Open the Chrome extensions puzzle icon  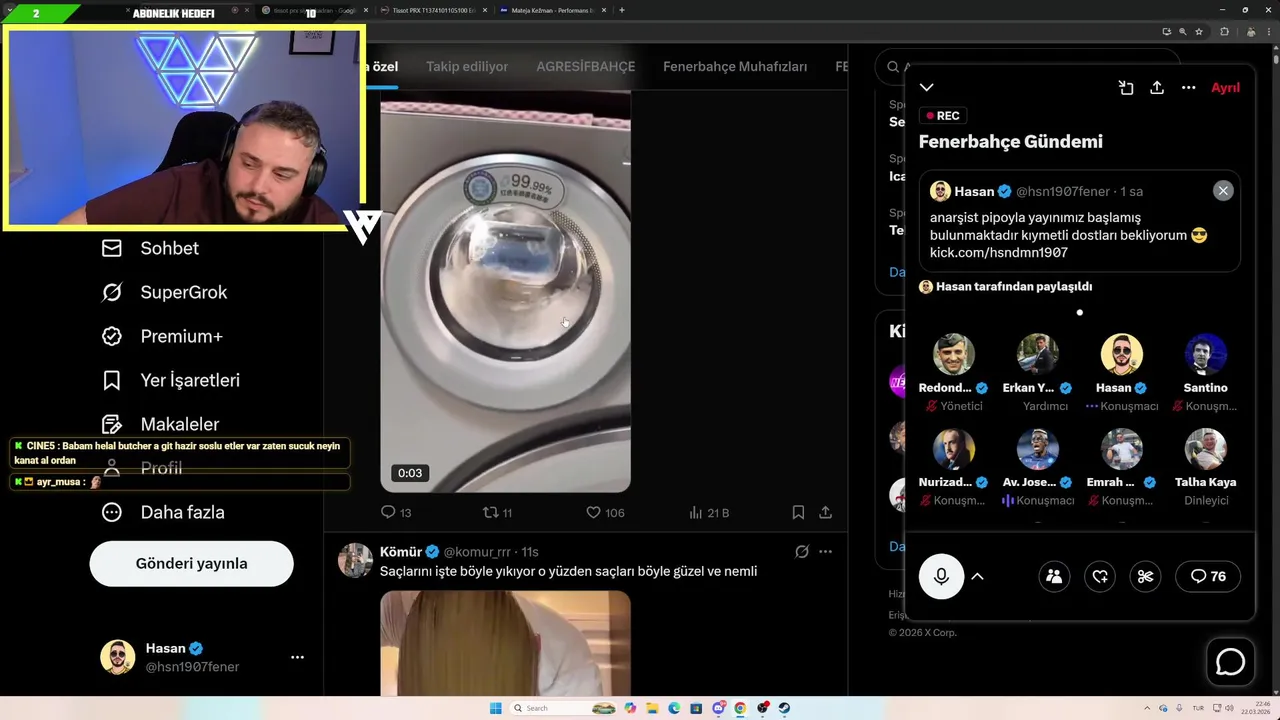click(x=1224, y=31)
